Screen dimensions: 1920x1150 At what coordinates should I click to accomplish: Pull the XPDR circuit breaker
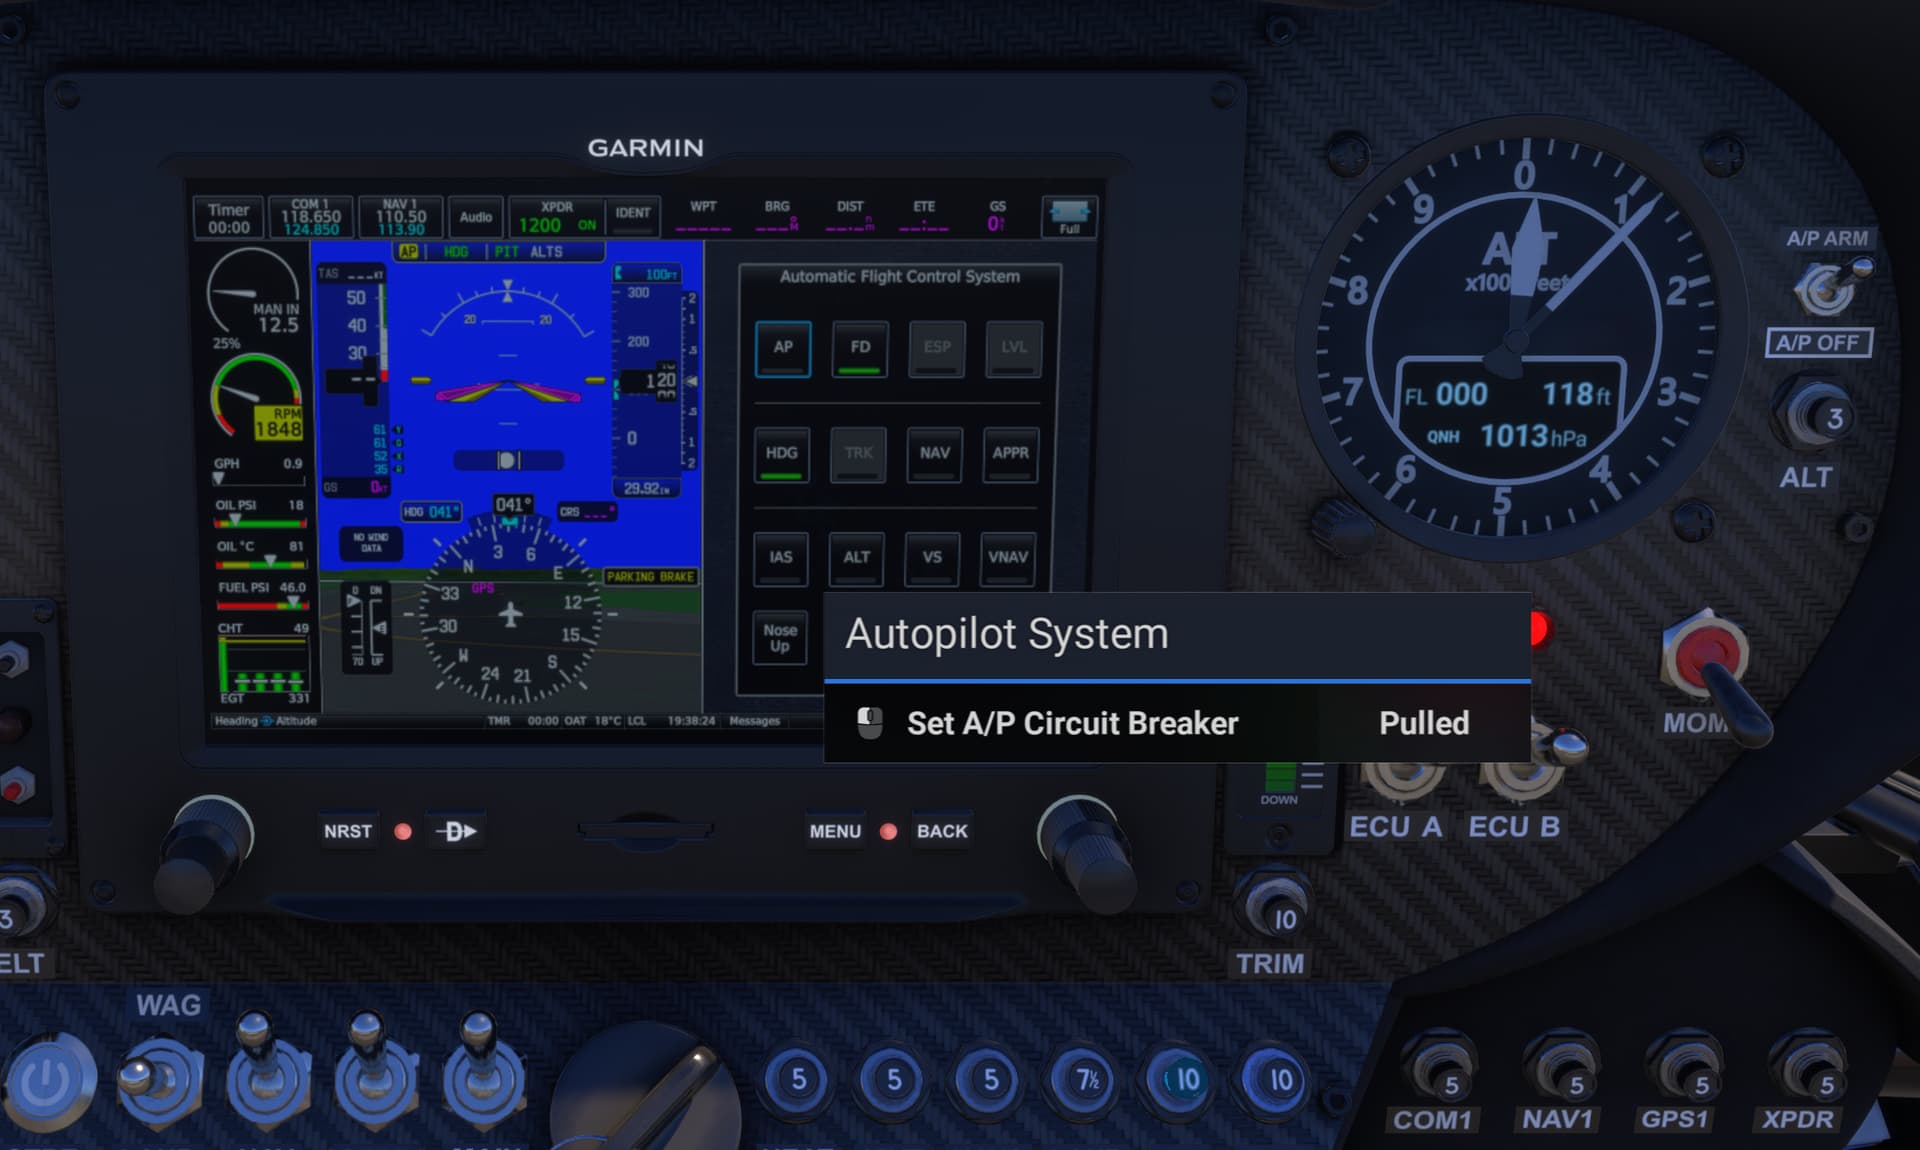coord(1810,1071)
